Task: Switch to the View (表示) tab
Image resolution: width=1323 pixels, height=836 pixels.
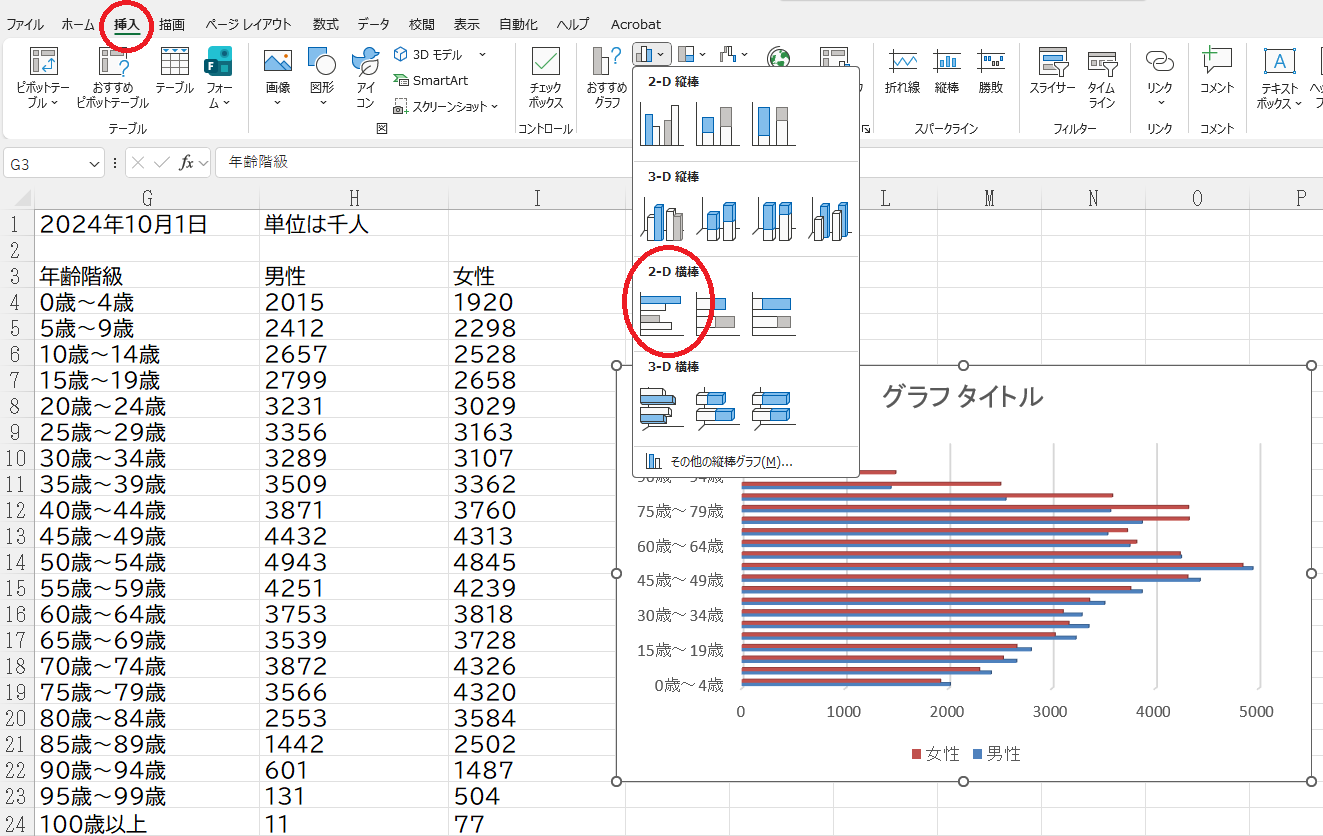Action: point(466,24)
